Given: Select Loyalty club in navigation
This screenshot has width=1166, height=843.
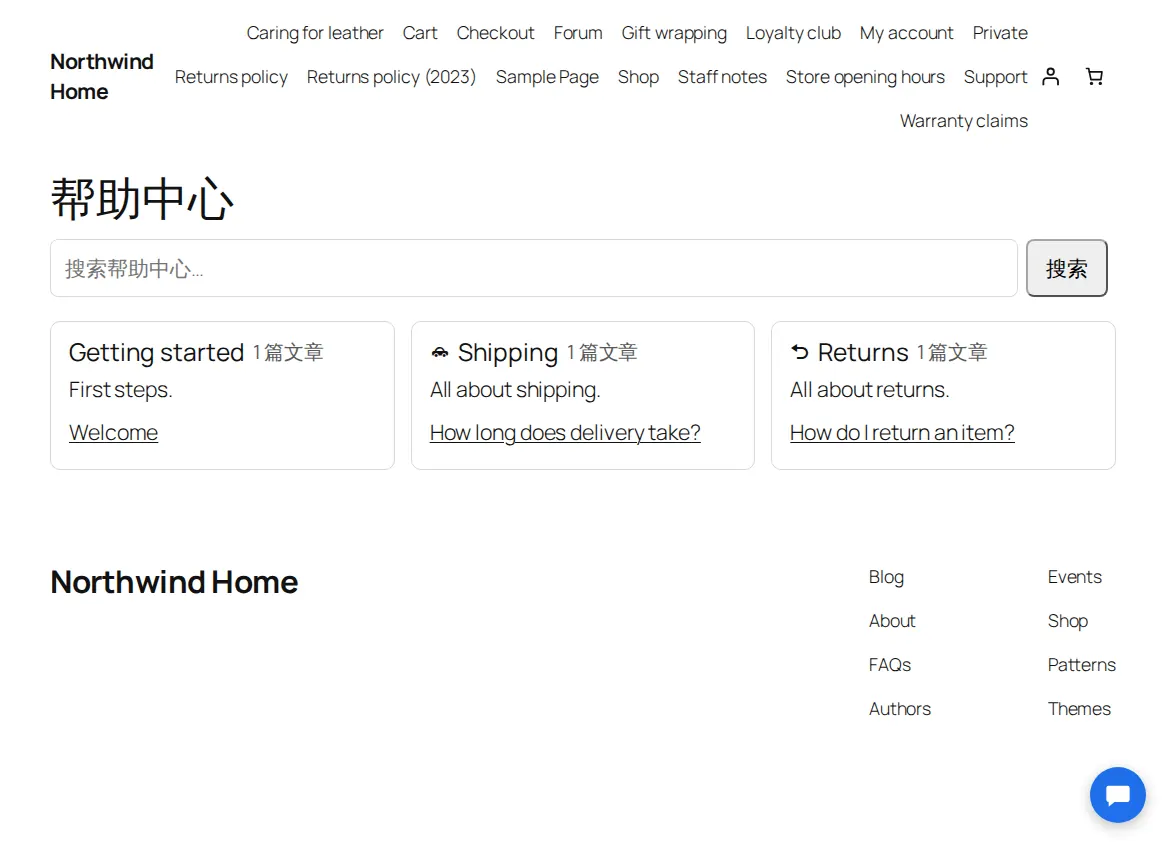Looking at the screenshot, I should tap(793, 33).
